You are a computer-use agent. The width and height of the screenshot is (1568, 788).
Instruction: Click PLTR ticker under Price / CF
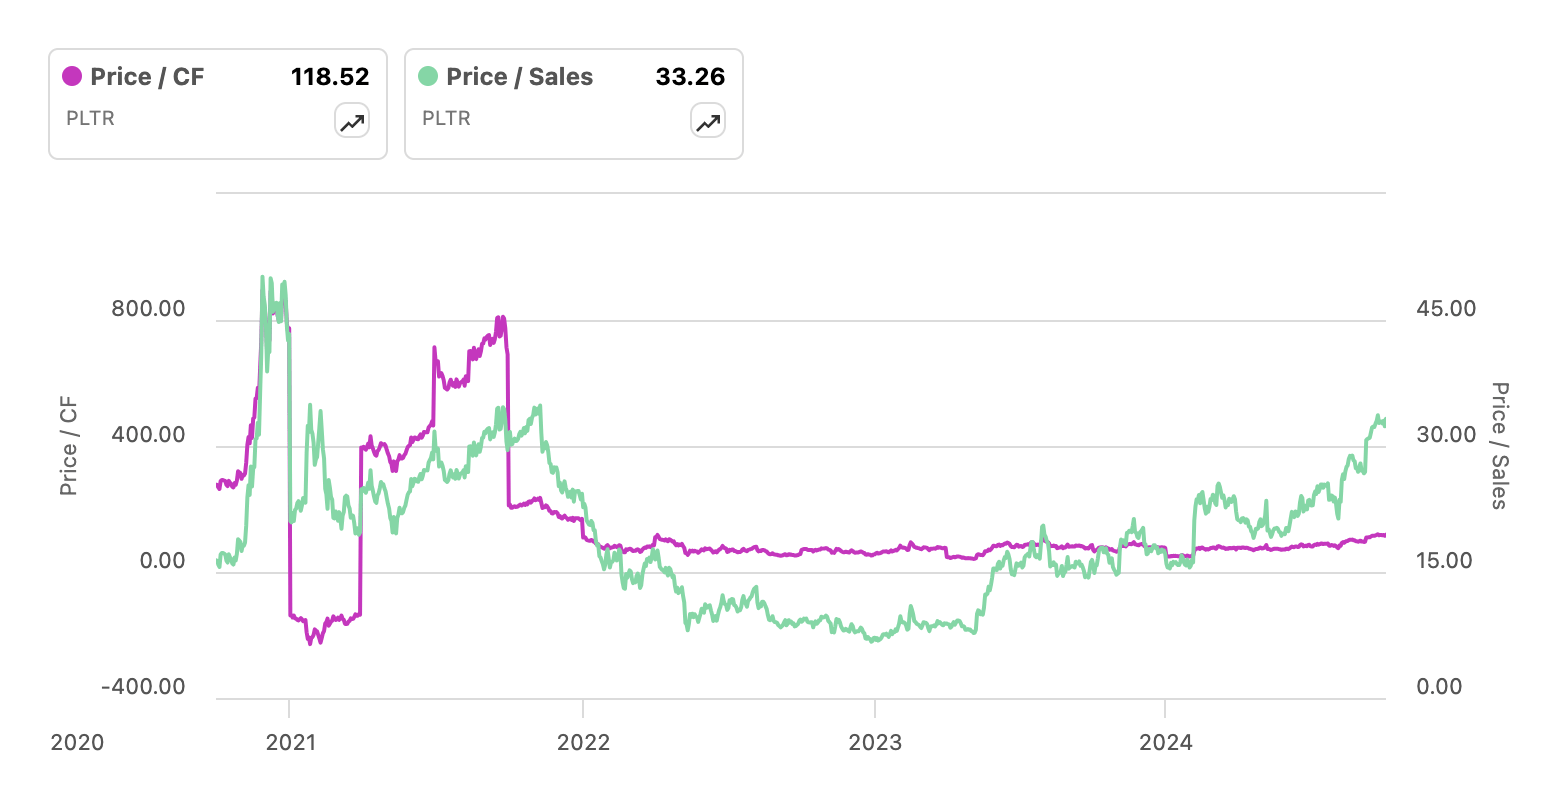[90, 118]
